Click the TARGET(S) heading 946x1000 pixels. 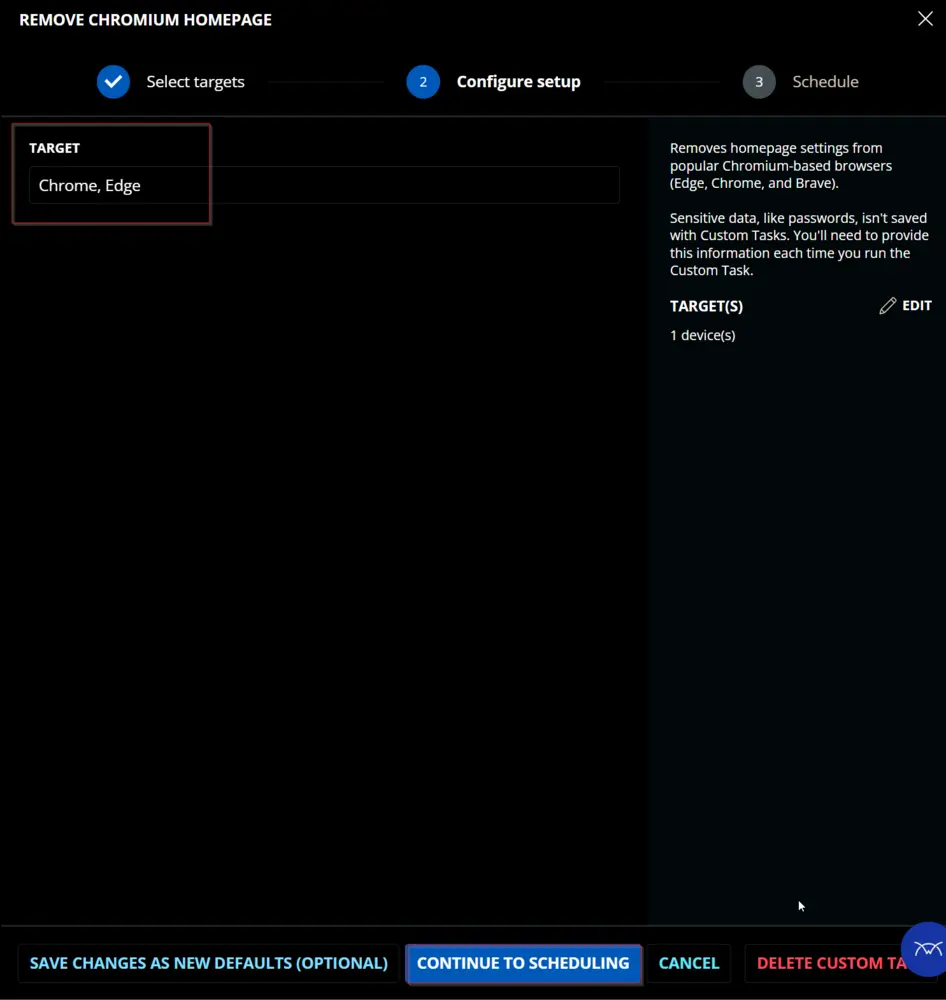tap(706, 306)
